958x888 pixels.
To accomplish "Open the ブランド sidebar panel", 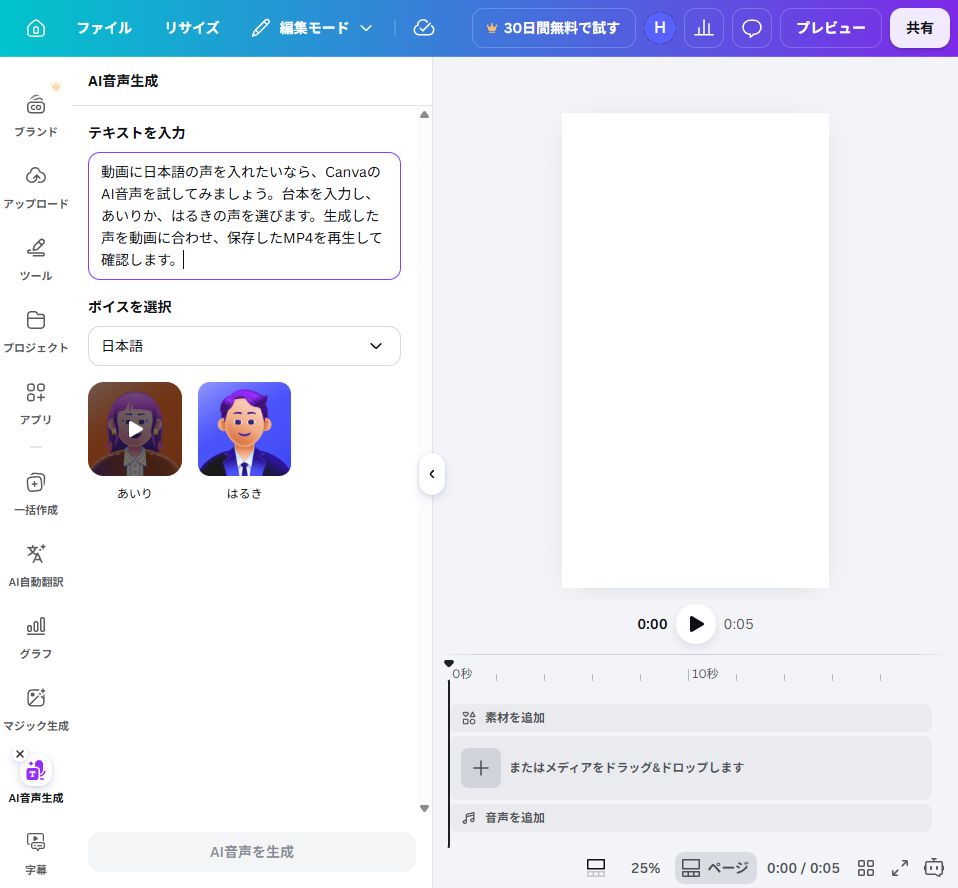I will point(36,116).
